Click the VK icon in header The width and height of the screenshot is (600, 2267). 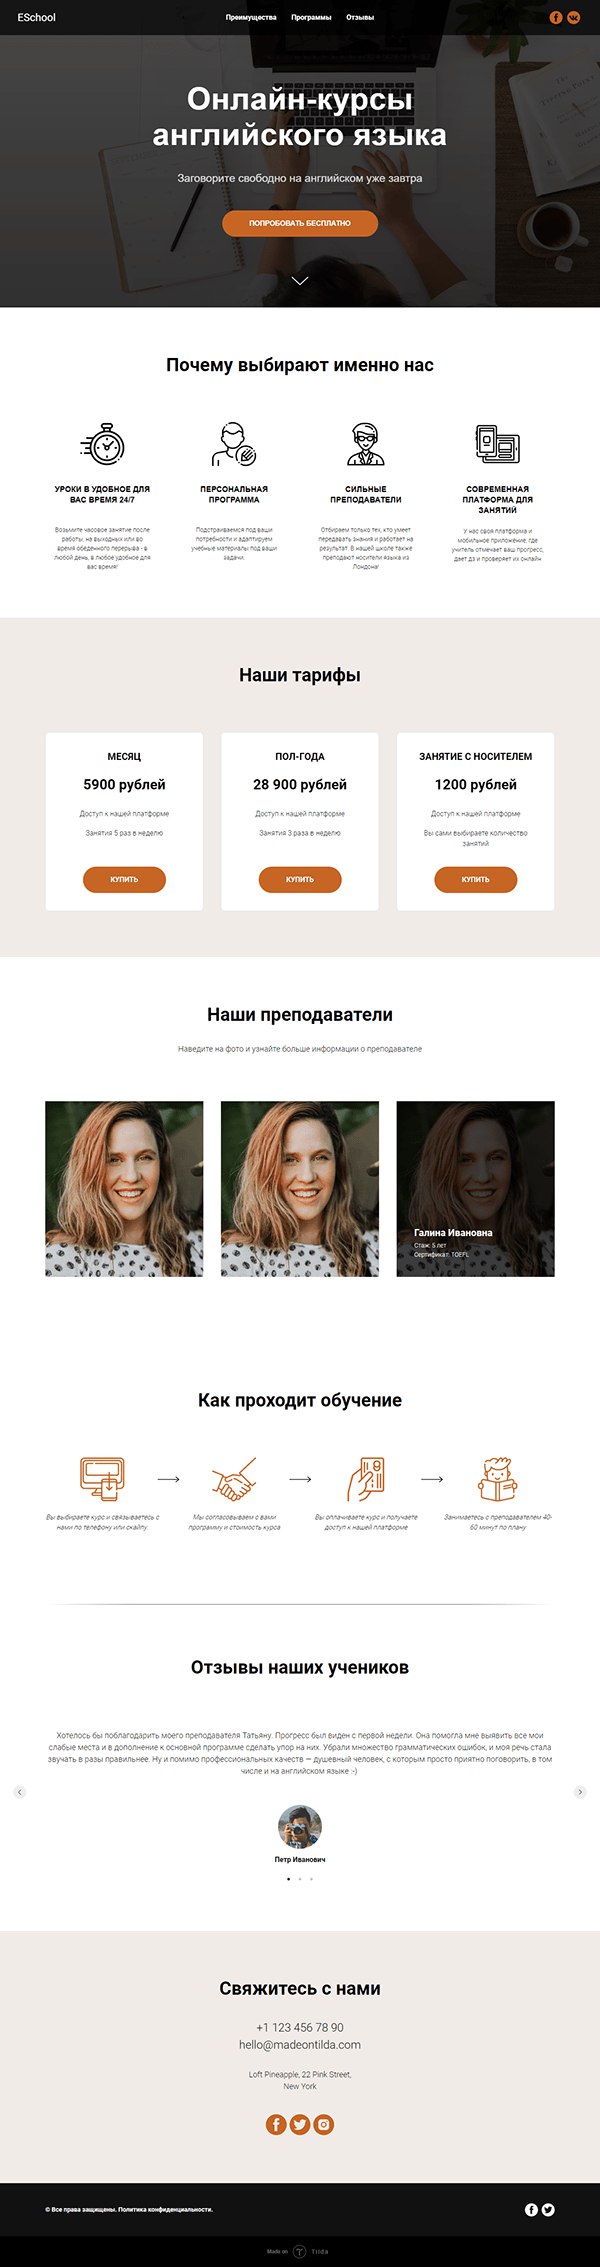coord(574,17)
